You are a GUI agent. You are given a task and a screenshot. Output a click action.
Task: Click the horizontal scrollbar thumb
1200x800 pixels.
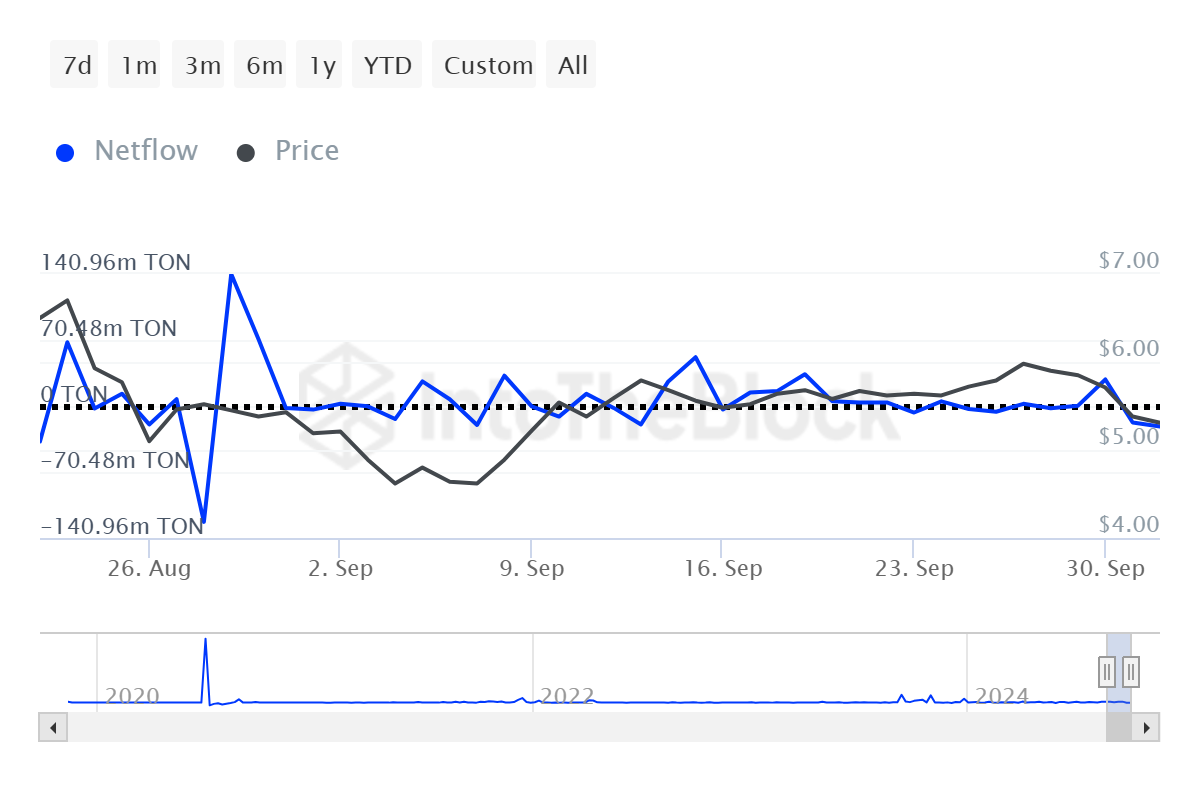(x=1118, y=728)
